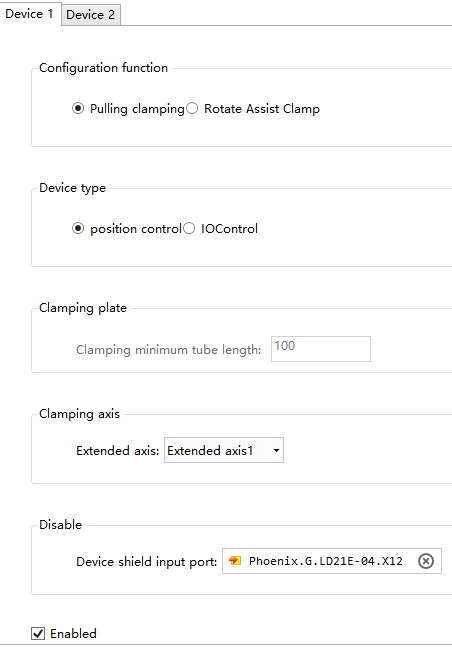This screenshot has width=452, height=658.
Task: Click the IOControl label text
Action: [229, 229]
